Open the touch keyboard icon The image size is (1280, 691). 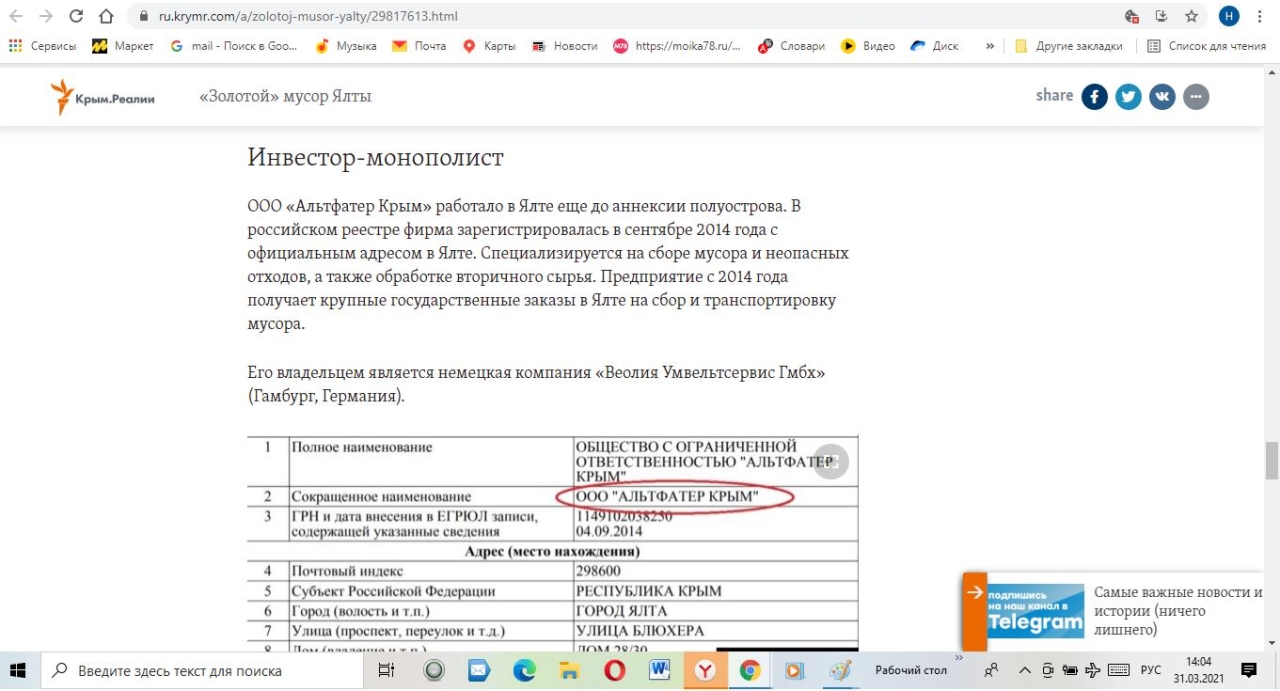click(x=1118, y=671)
